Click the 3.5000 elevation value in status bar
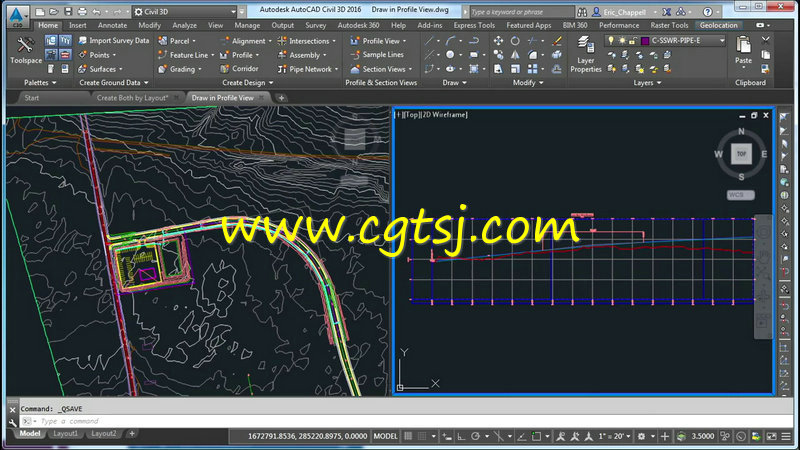Image resolution: width=800 pixels, height=450 pixels. click(703, 436)
